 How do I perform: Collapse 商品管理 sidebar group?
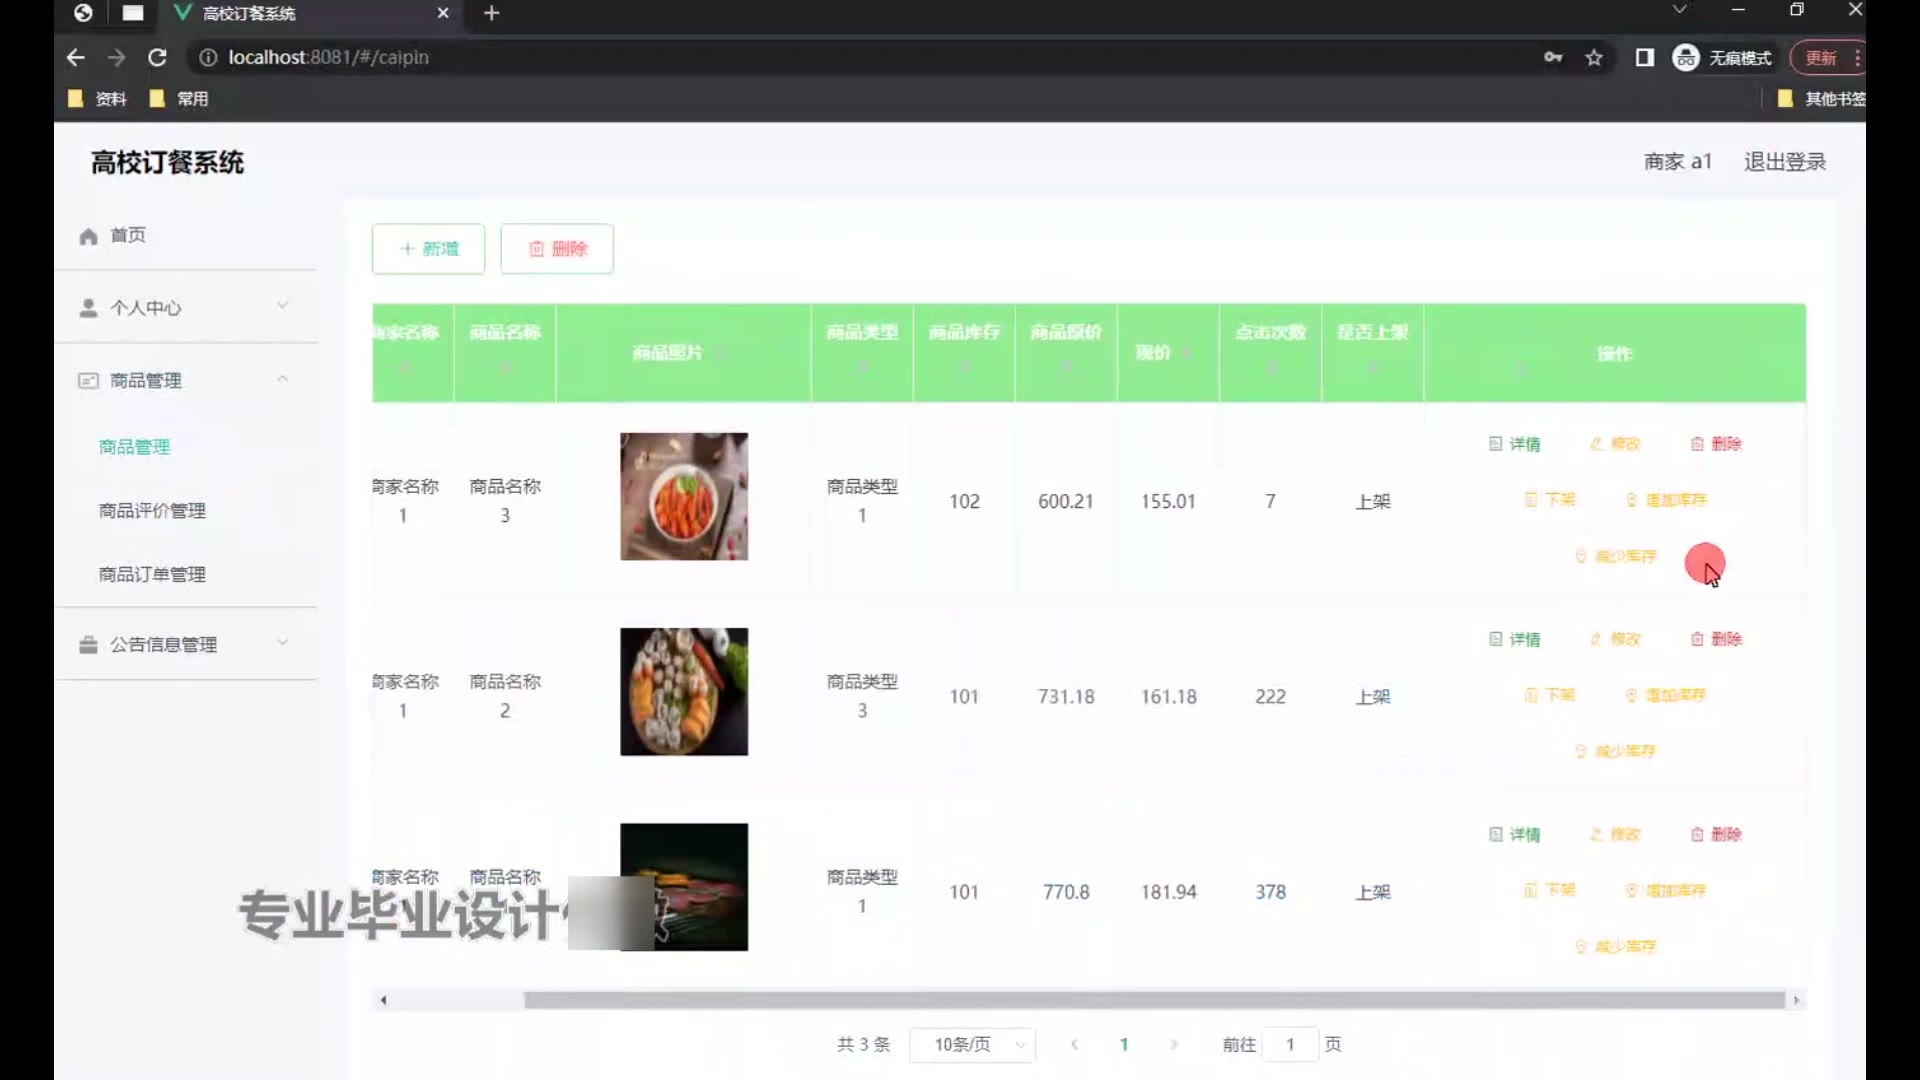pos(185,380)
